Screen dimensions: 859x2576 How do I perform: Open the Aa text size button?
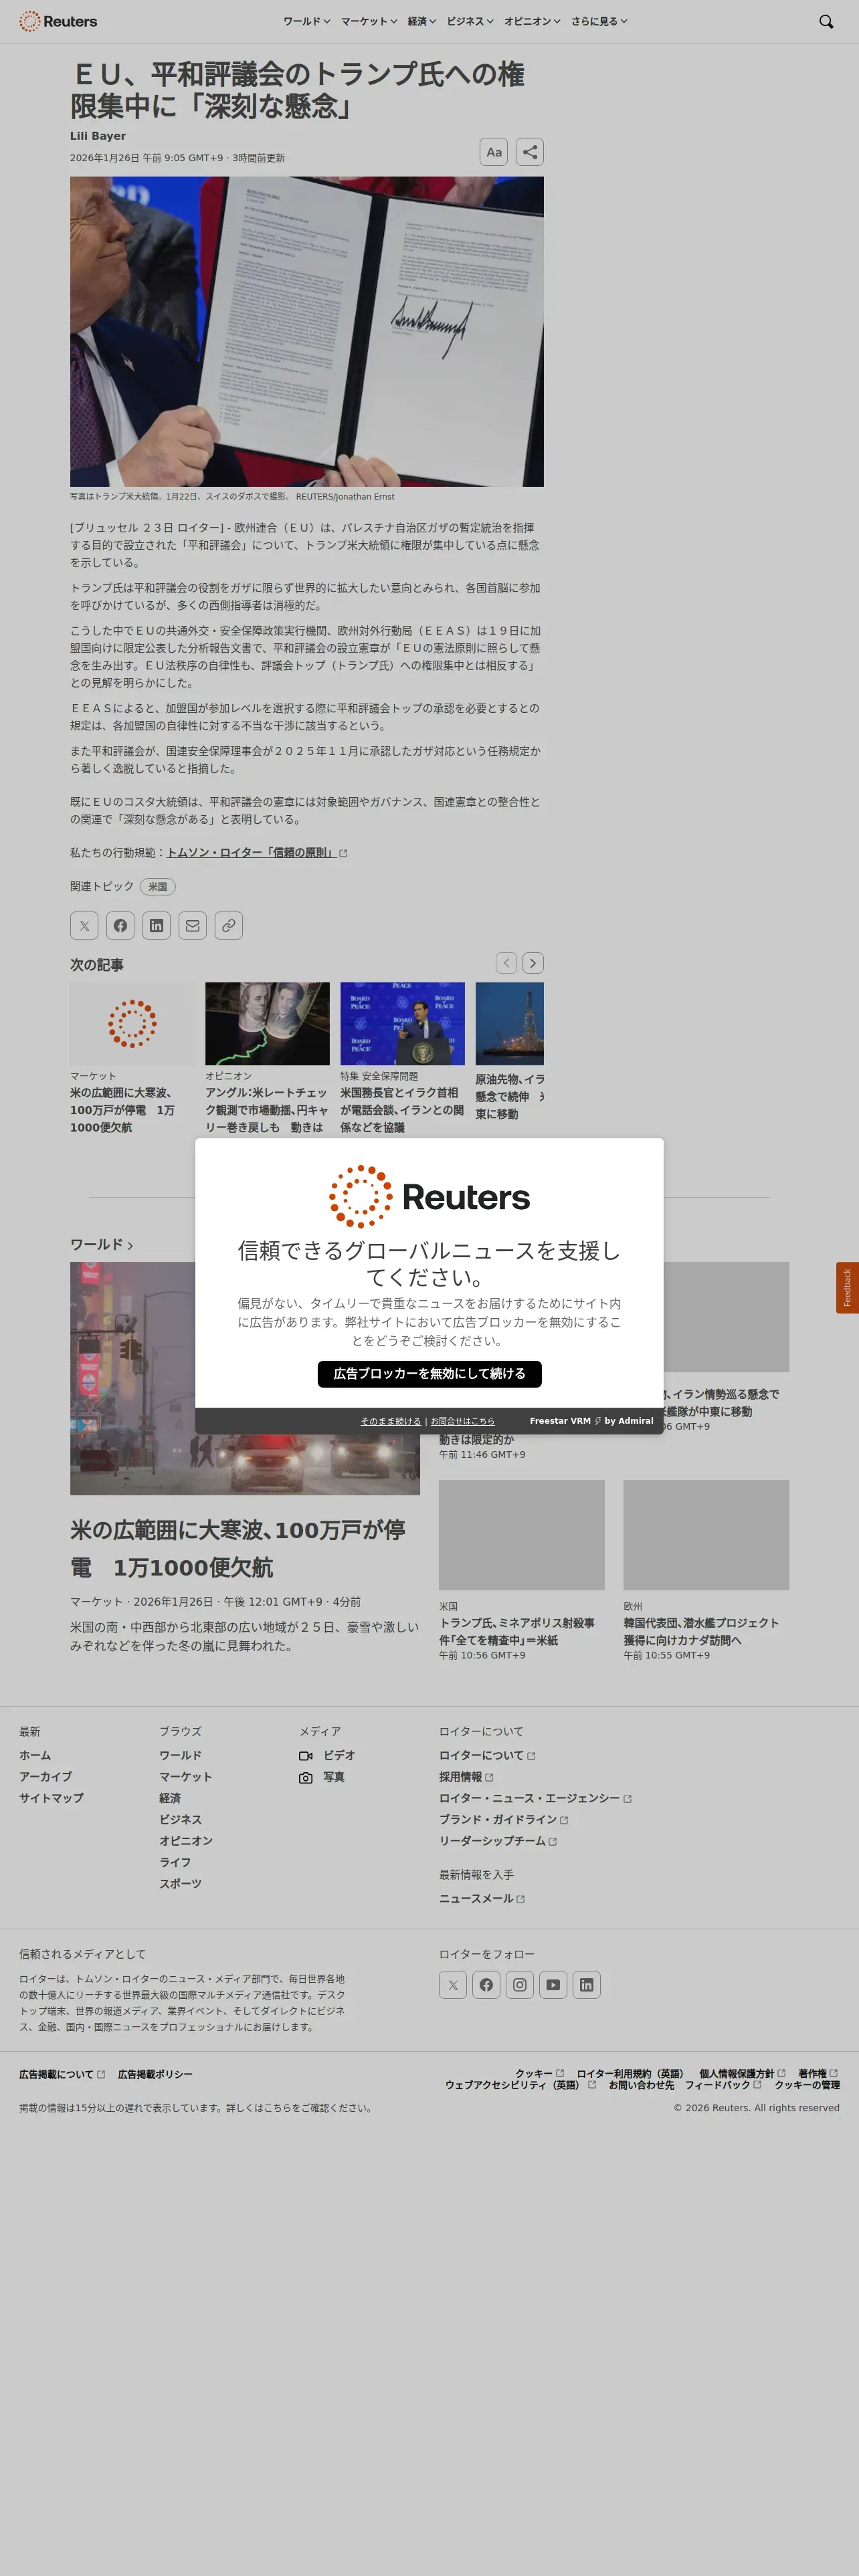[x=494, y=152]
